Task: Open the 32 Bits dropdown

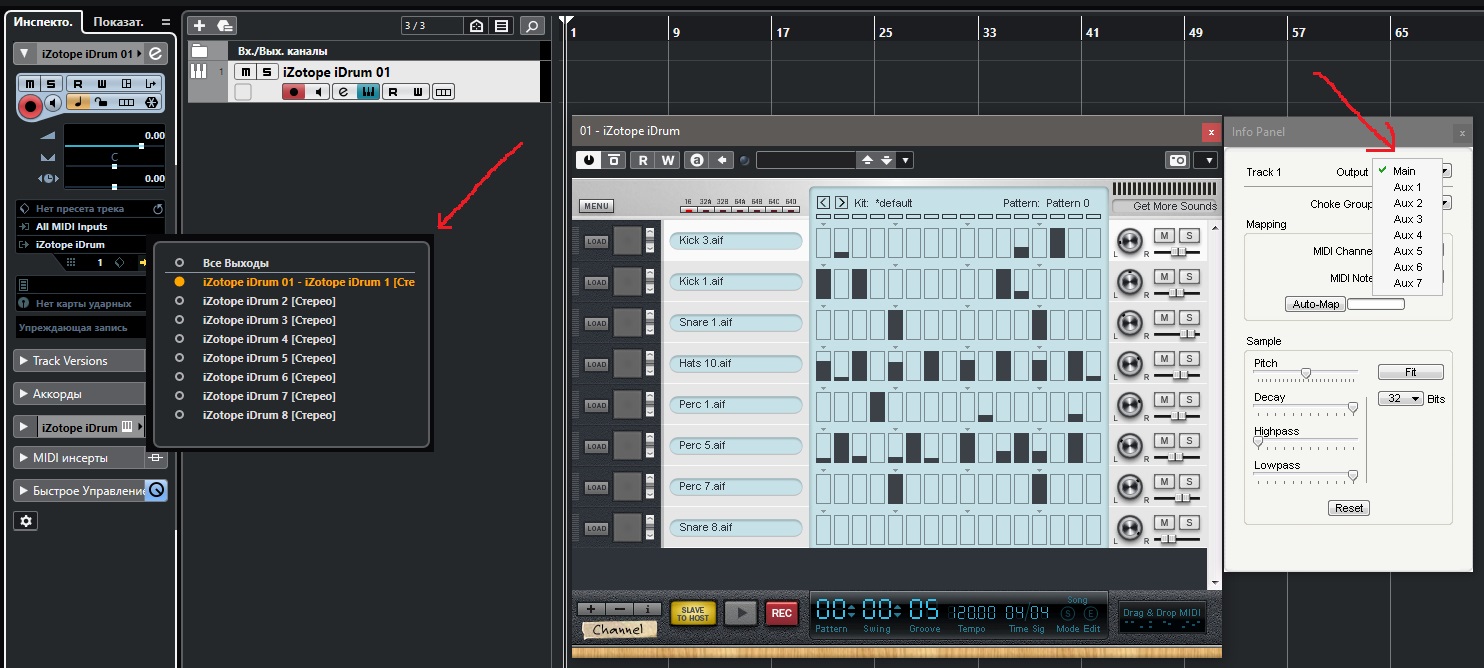Action: point(1401,399)
